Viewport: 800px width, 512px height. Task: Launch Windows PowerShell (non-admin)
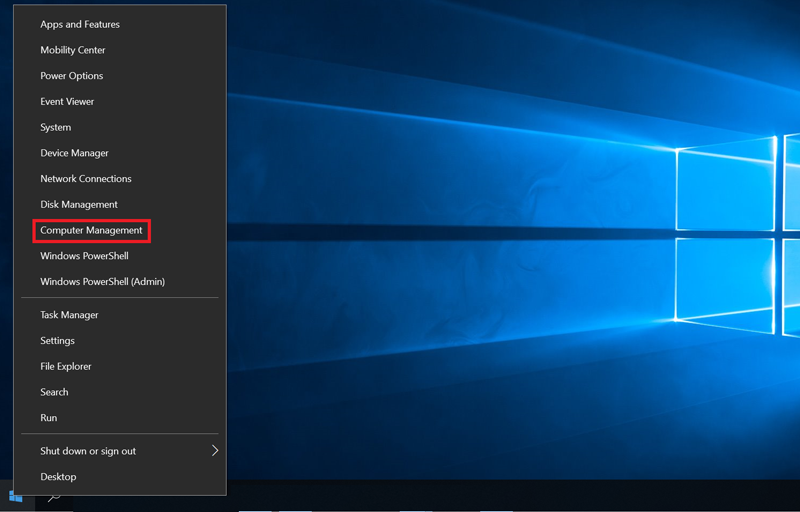point(120,256)
